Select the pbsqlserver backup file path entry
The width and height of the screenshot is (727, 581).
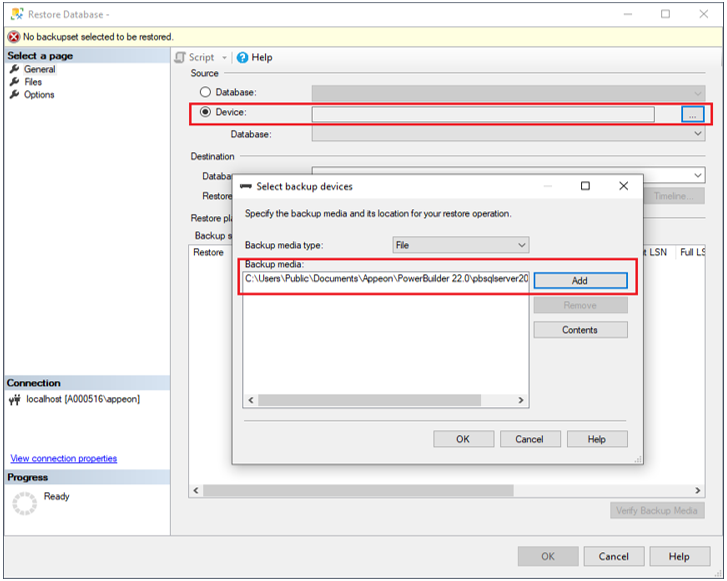click(386, 279)
